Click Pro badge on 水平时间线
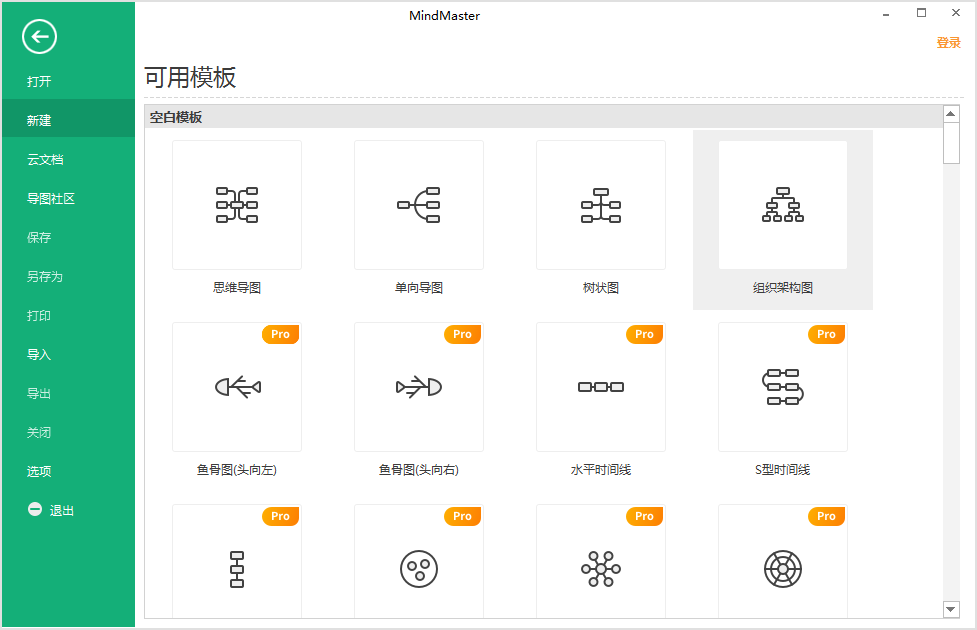Image resolution: width=977 pixels, height=630 pixels. coord(644,334)
